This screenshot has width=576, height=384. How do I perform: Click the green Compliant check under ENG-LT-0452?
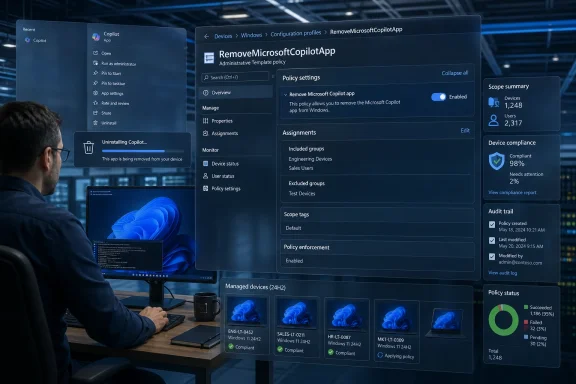(x=231, y=346)
